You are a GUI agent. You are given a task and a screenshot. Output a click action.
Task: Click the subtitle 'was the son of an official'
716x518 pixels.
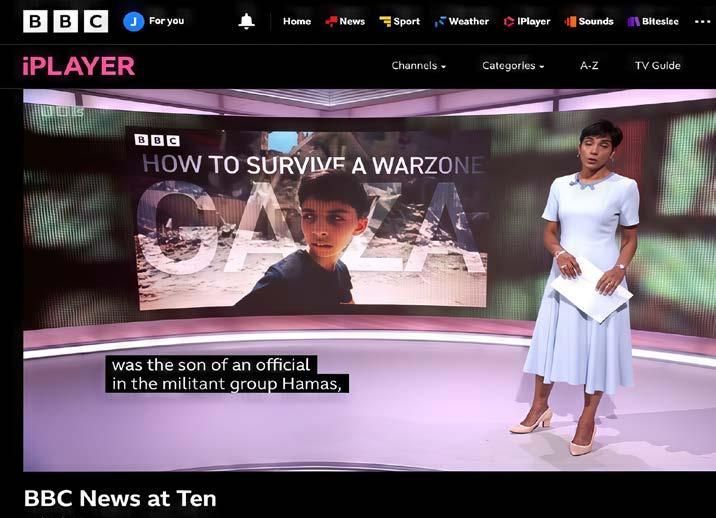click(x=211, y=365)
